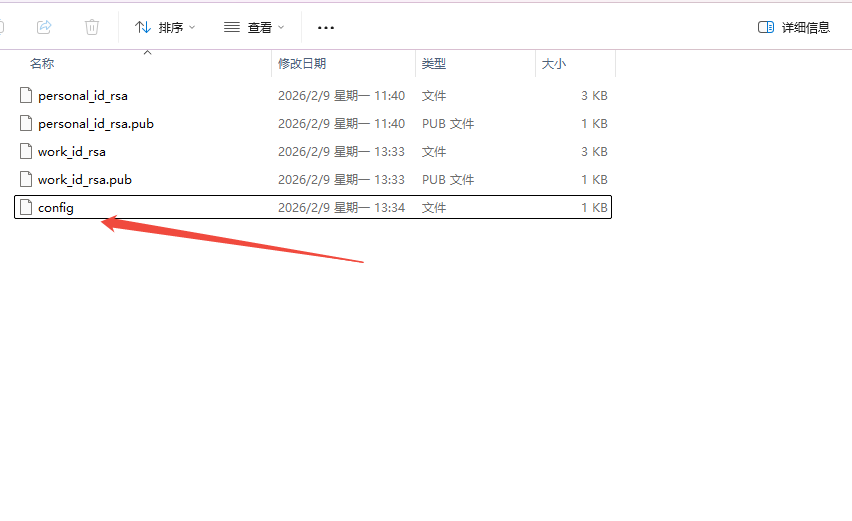Click the 3 KB size of work_id_rsa

coord(594,152)
